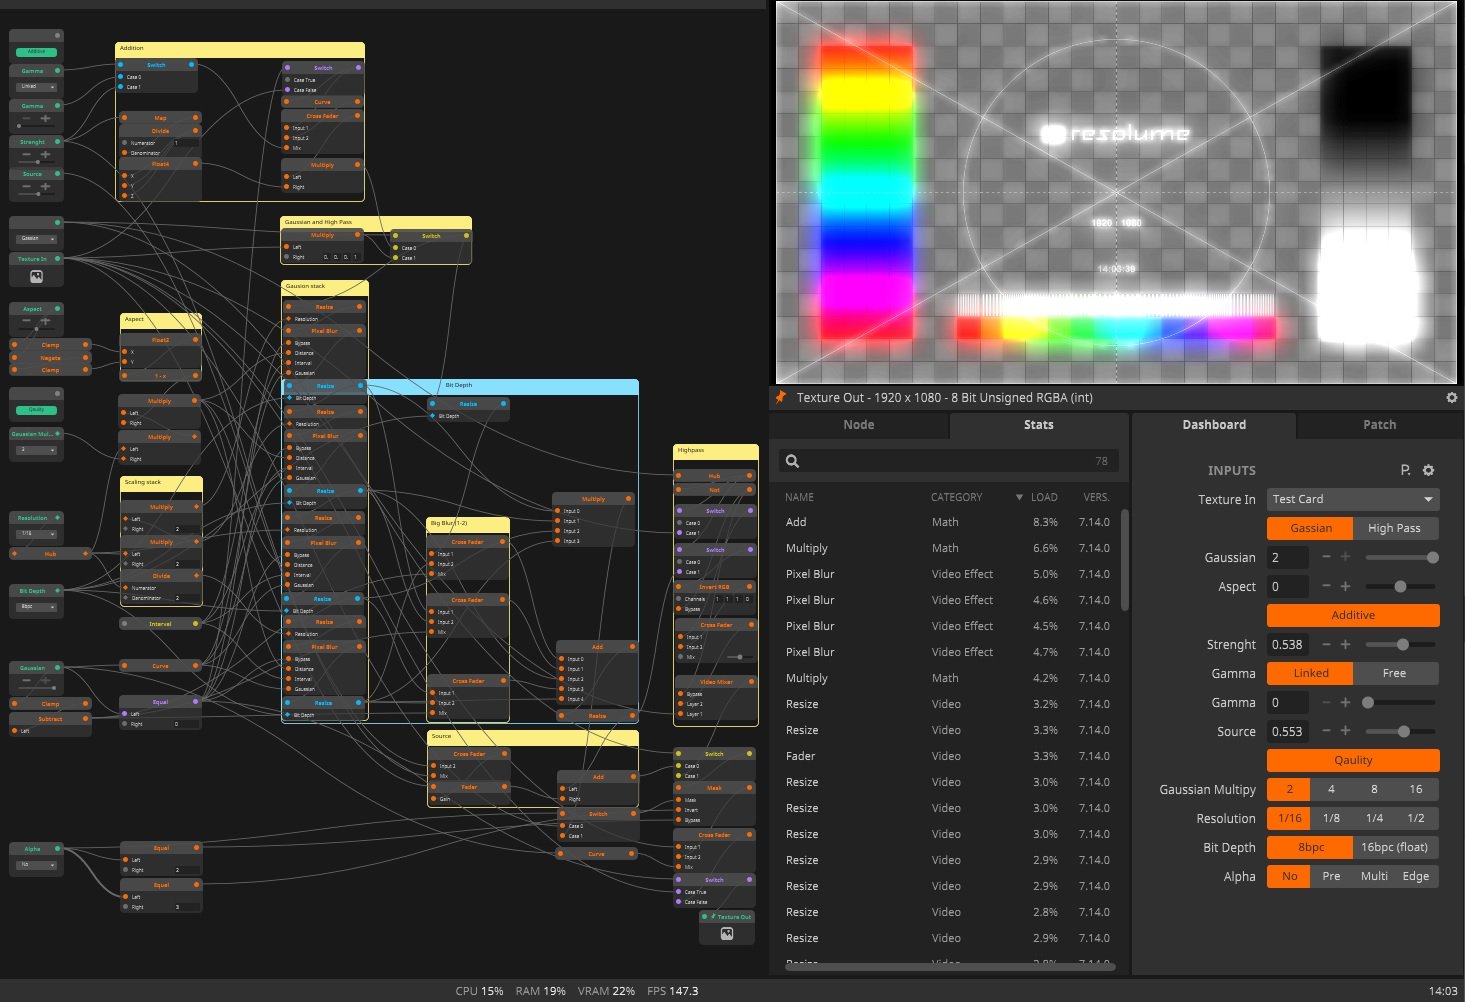The width and height of the screenshot is (1465, 1002).
Task: Click the plus stepper for Gaussian value
Action: [1345, 557]
